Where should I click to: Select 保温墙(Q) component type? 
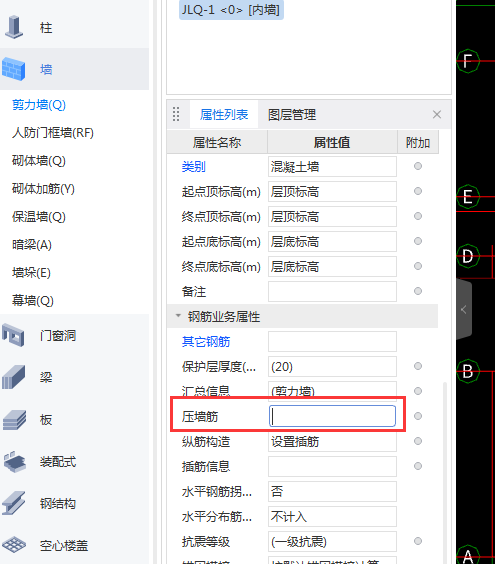[39, 217]
